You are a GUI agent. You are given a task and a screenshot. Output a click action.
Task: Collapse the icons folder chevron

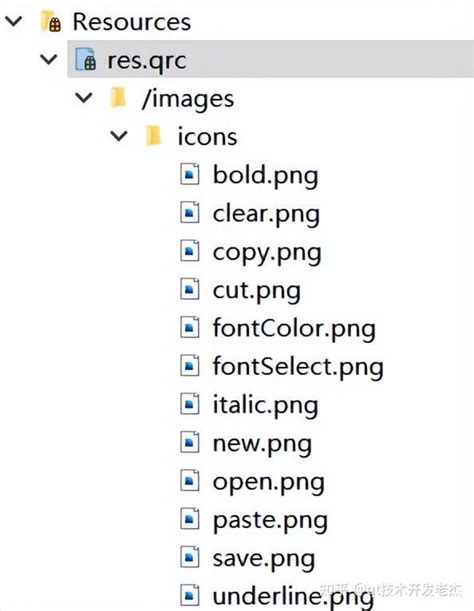point(119,136)
